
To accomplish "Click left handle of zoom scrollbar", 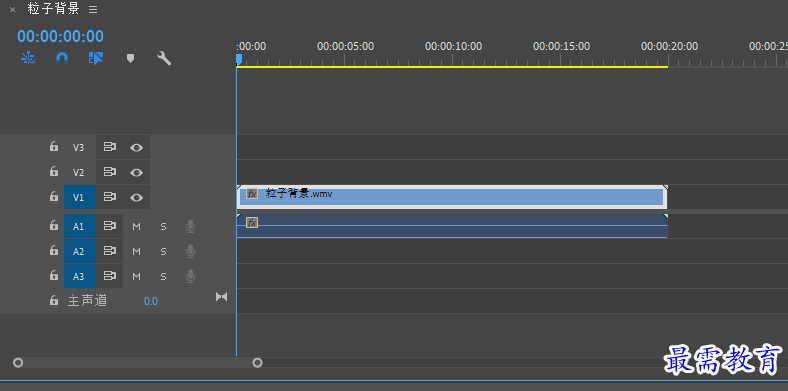I will coord(18,362).
